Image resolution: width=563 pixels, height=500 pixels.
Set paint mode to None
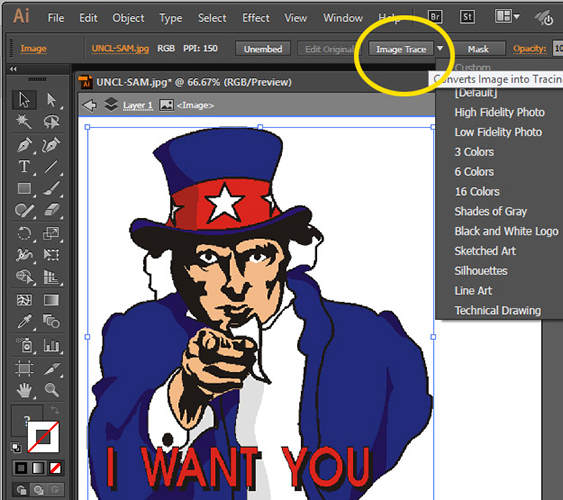(x=55, y=468)
